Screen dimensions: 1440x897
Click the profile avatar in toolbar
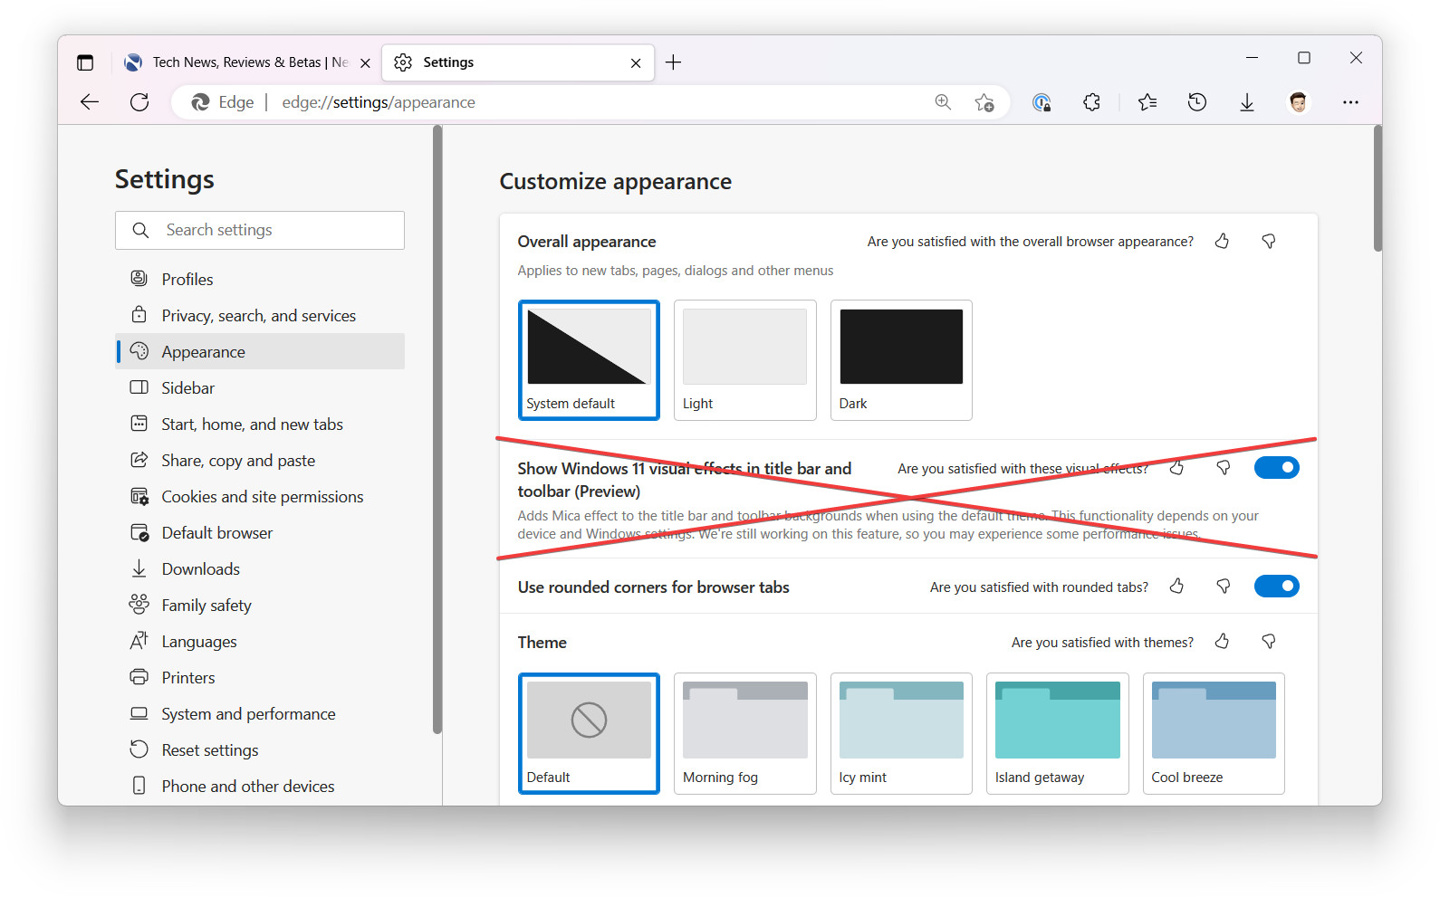coord(1297,101)
